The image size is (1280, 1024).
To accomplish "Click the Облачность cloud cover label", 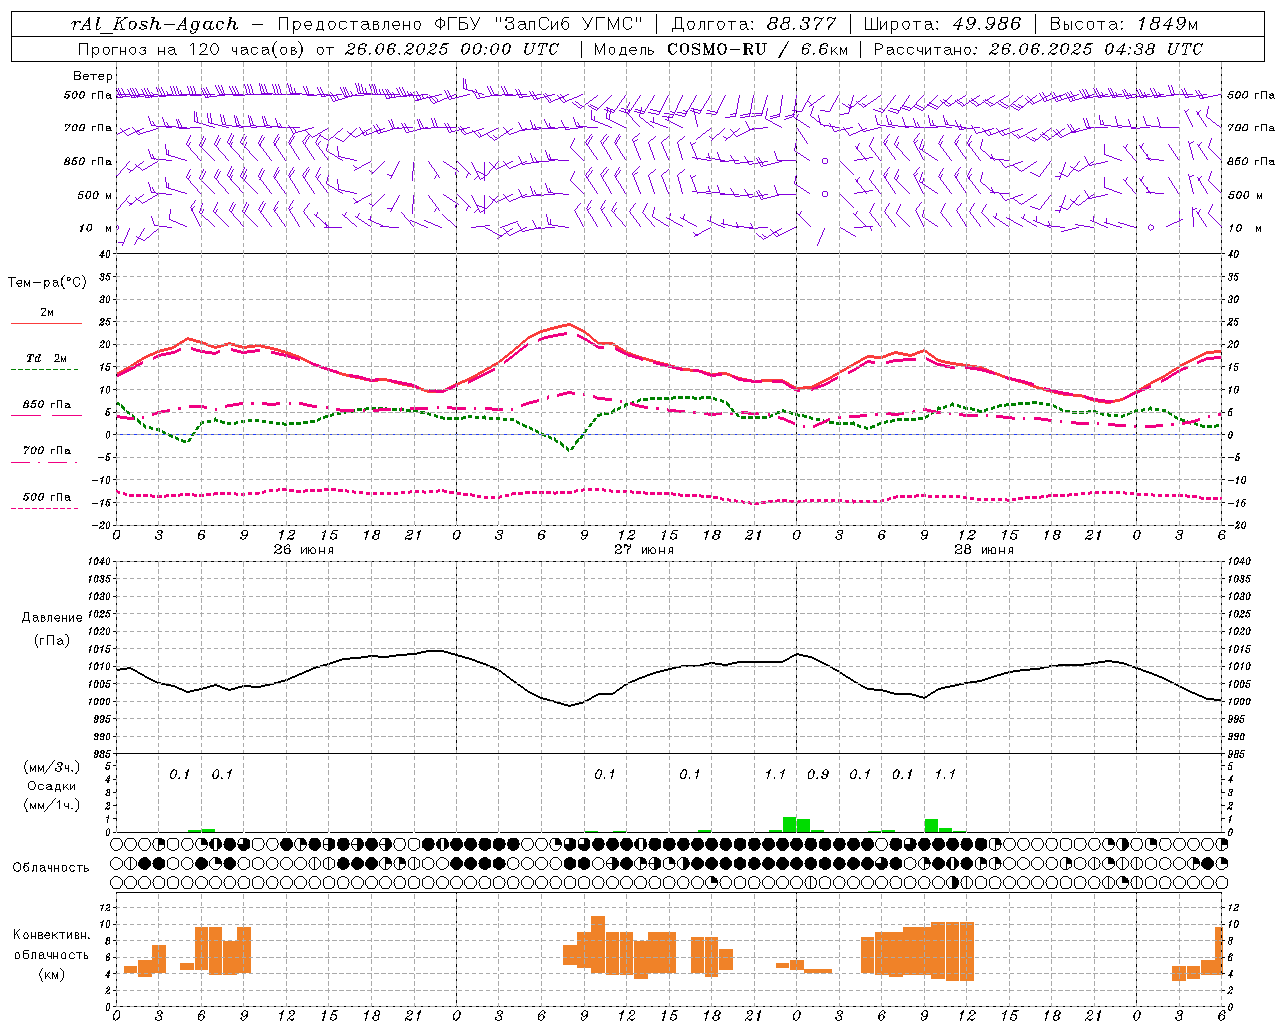I will 51,867.
